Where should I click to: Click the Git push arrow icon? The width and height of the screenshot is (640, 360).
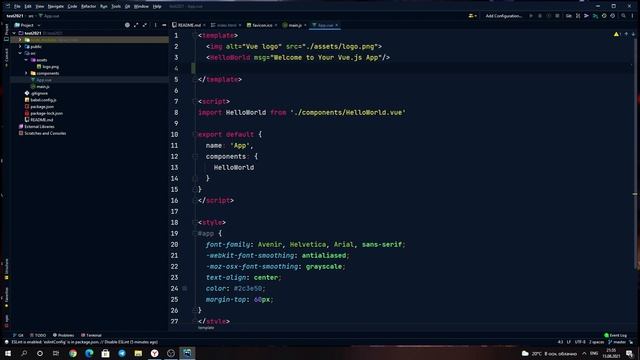[x=587, y=16]
